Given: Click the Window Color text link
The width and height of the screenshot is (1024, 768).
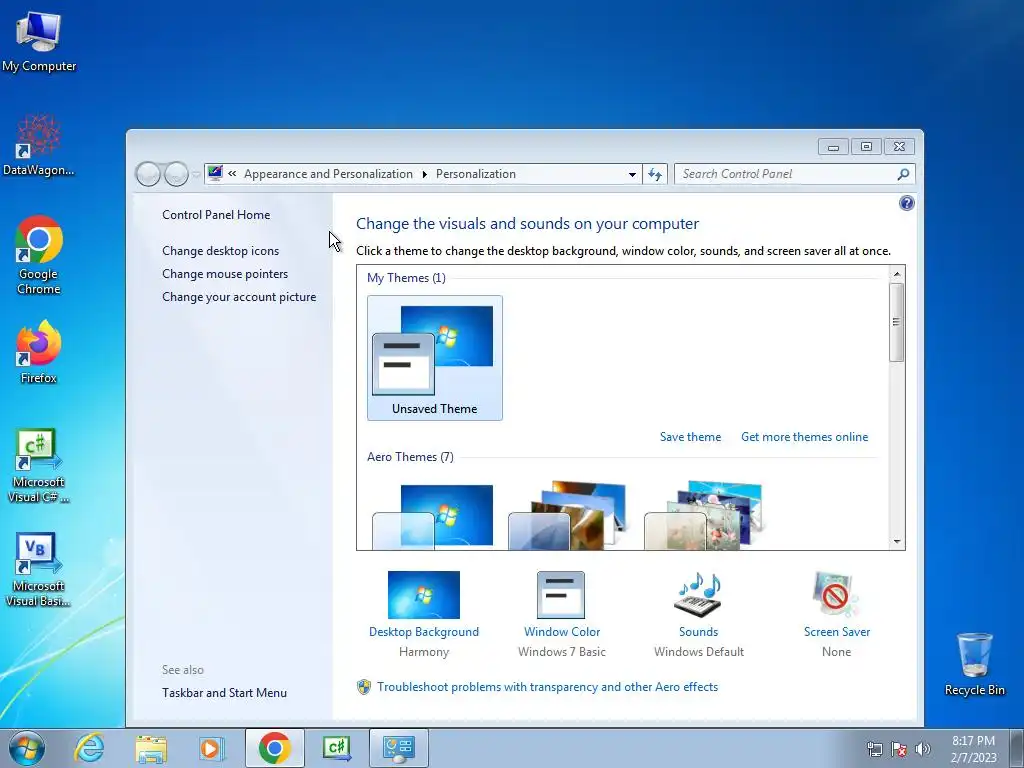Looking at the screenshot, I should pos(562,632).
